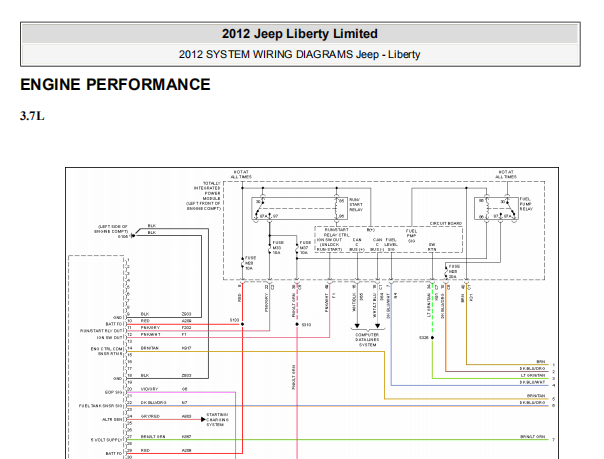
Task: Click 'BATT FD' label at pin 29
Action: [114, 454]
